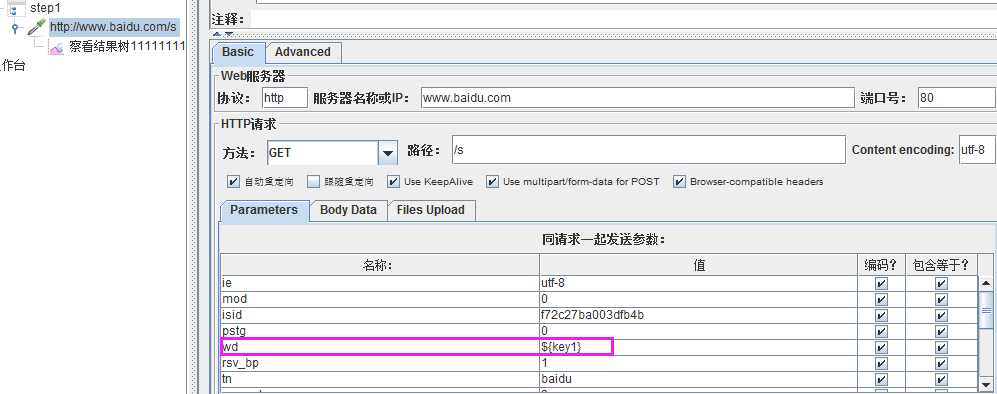This screenshot has height=394, width=997.
Task: Toggle 编码? checkbox in the rsv_bp row
Action: 881,363
